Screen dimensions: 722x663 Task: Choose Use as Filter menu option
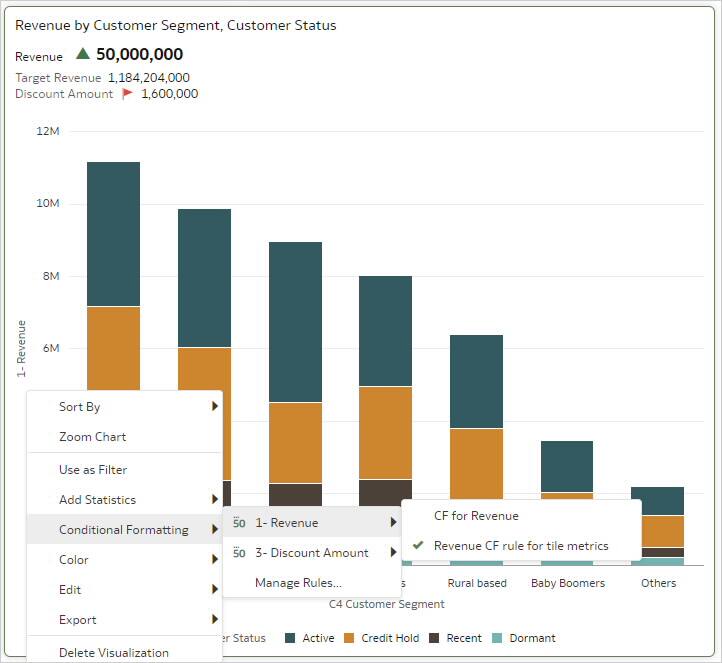pos(93,470)
